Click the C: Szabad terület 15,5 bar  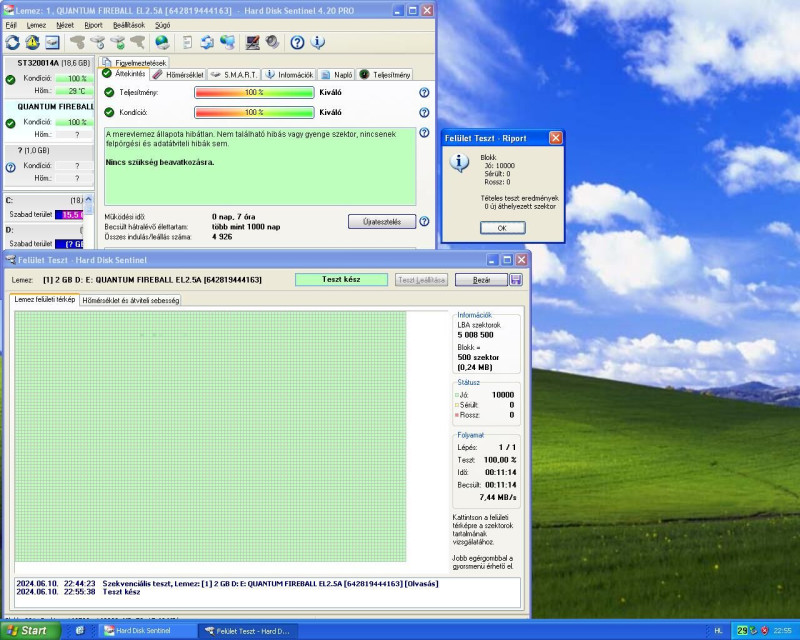tap(69, 215)
